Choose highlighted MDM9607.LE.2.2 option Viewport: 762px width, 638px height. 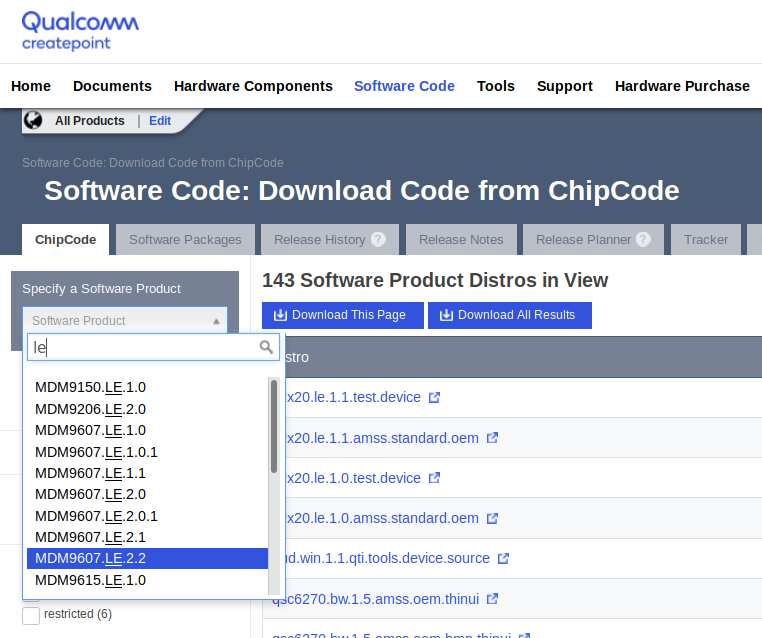coord(147,558)
